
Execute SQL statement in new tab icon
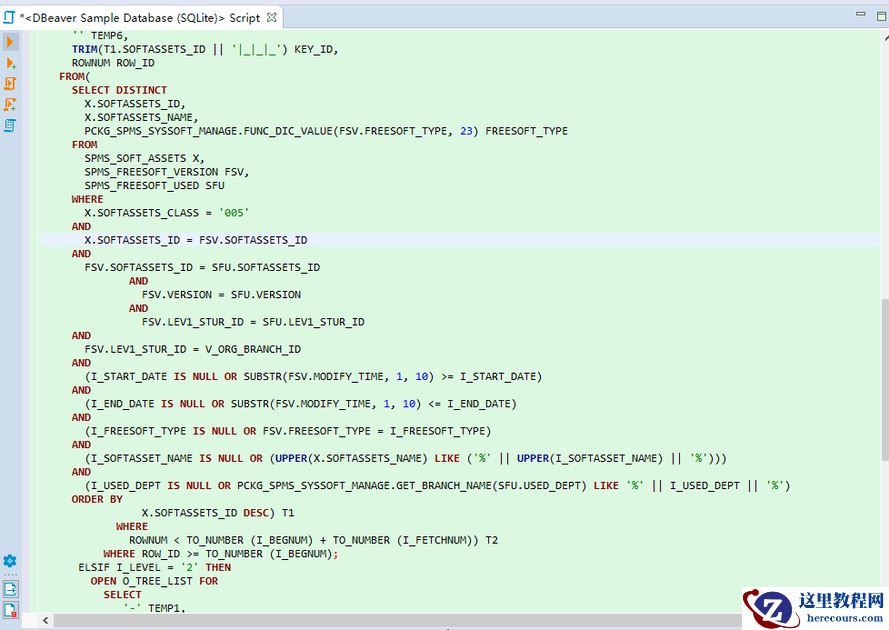point(10,63)
